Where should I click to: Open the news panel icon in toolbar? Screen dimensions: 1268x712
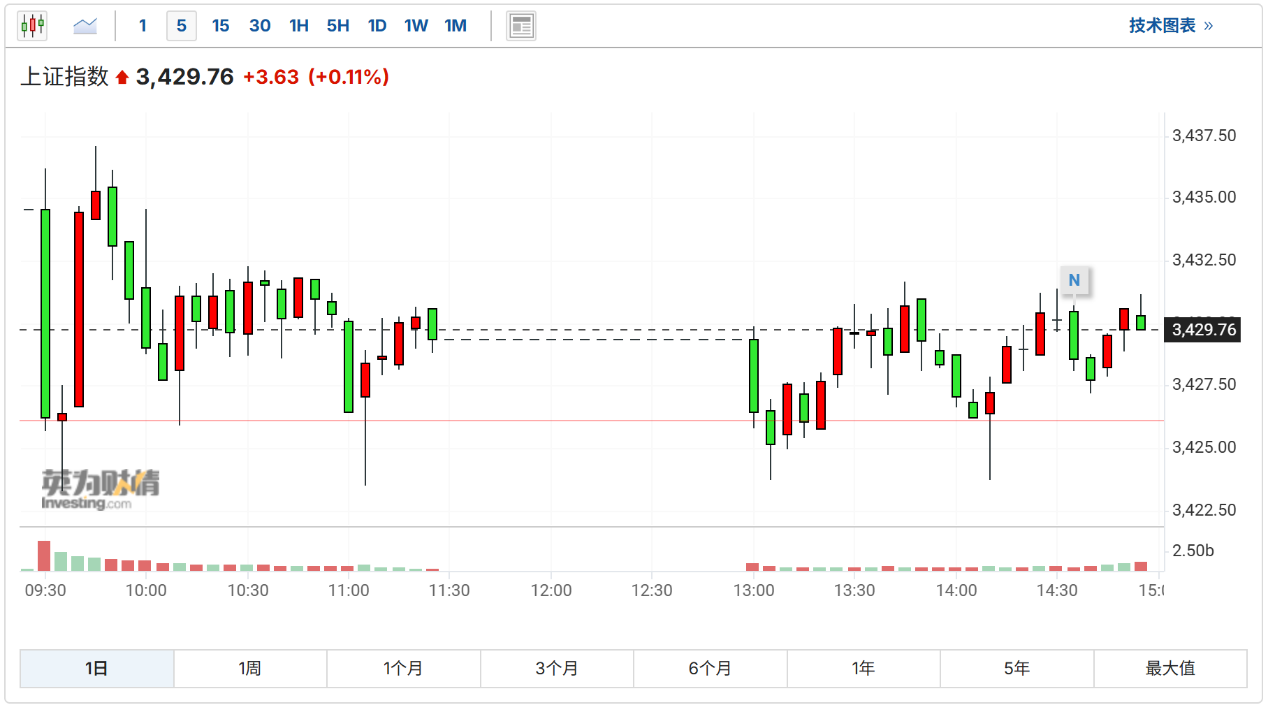click(521, 26)
